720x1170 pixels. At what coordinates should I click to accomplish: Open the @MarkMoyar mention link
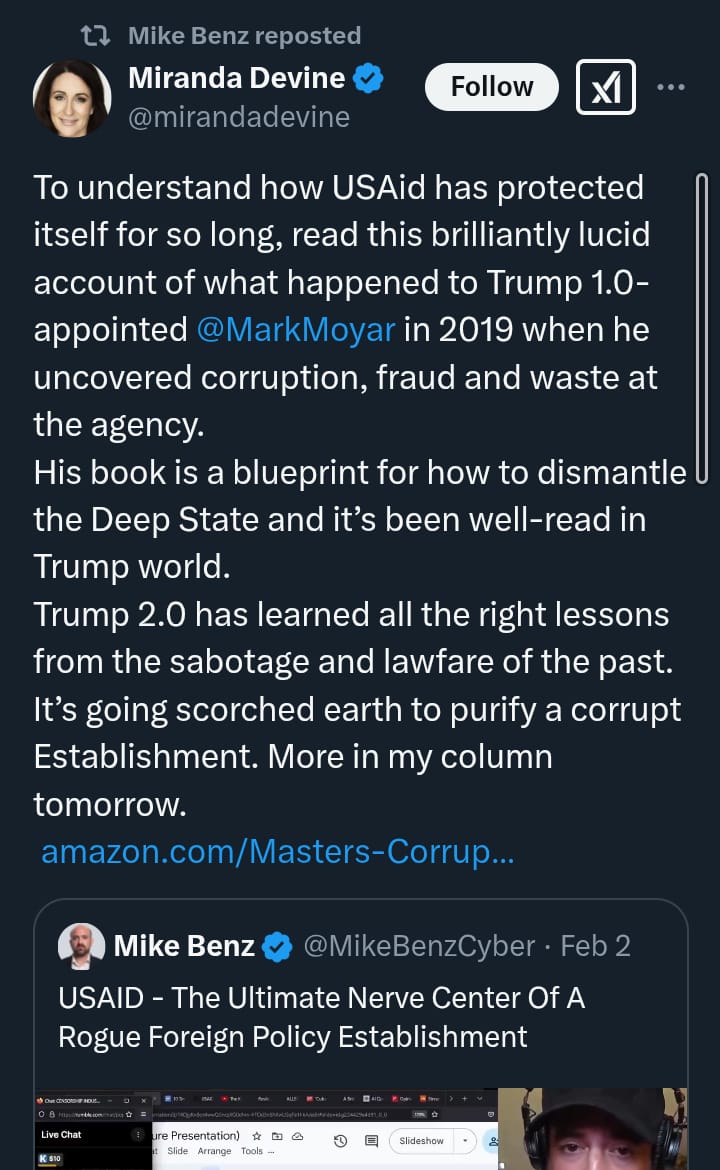pyautogui.click(x=296, y=330)
